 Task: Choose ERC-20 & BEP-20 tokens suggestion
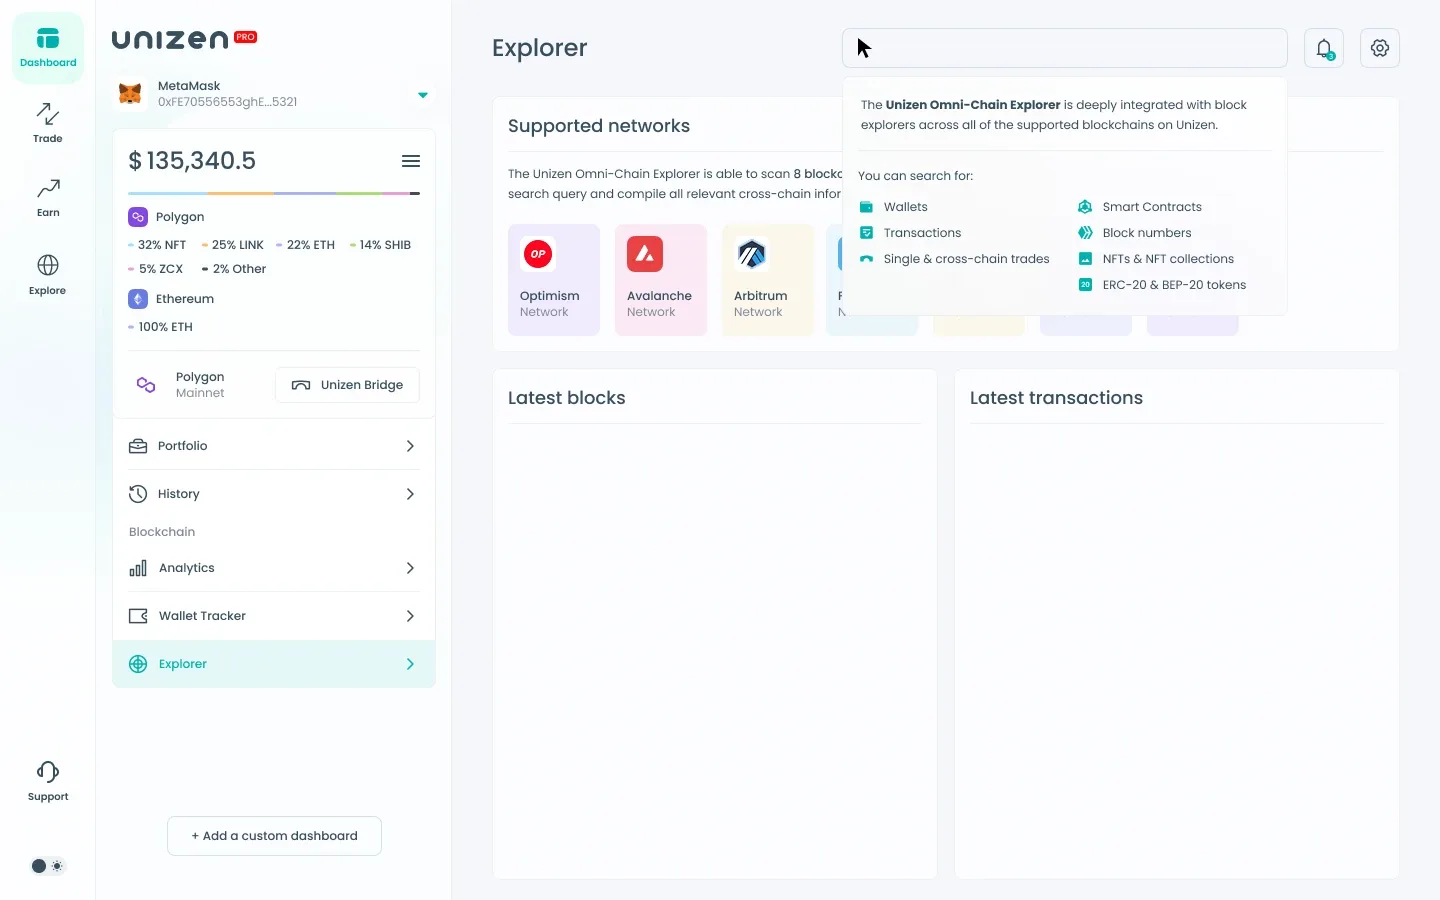coord(1162,285)
